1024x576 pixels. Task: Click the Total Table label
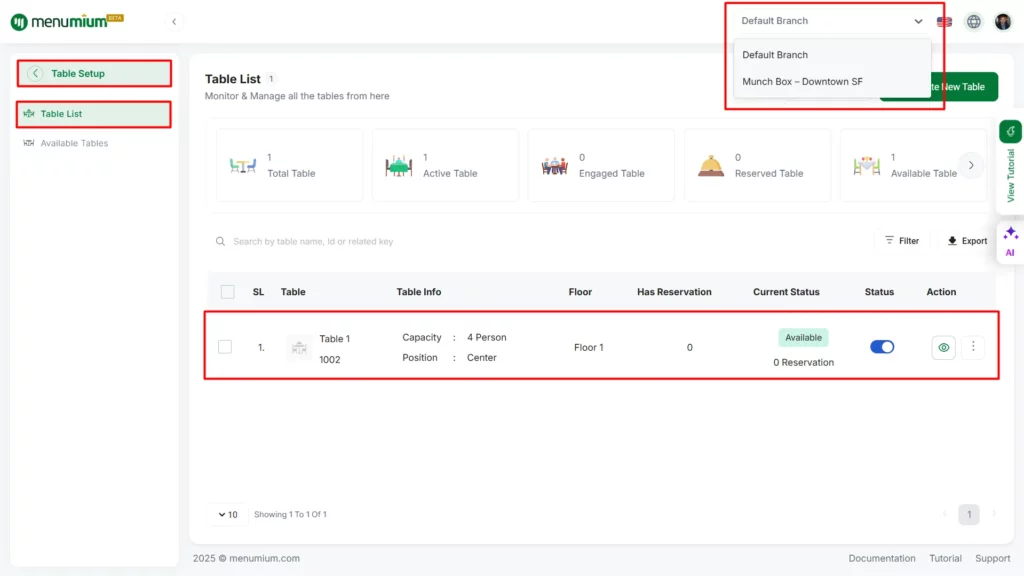click(291, 174)
